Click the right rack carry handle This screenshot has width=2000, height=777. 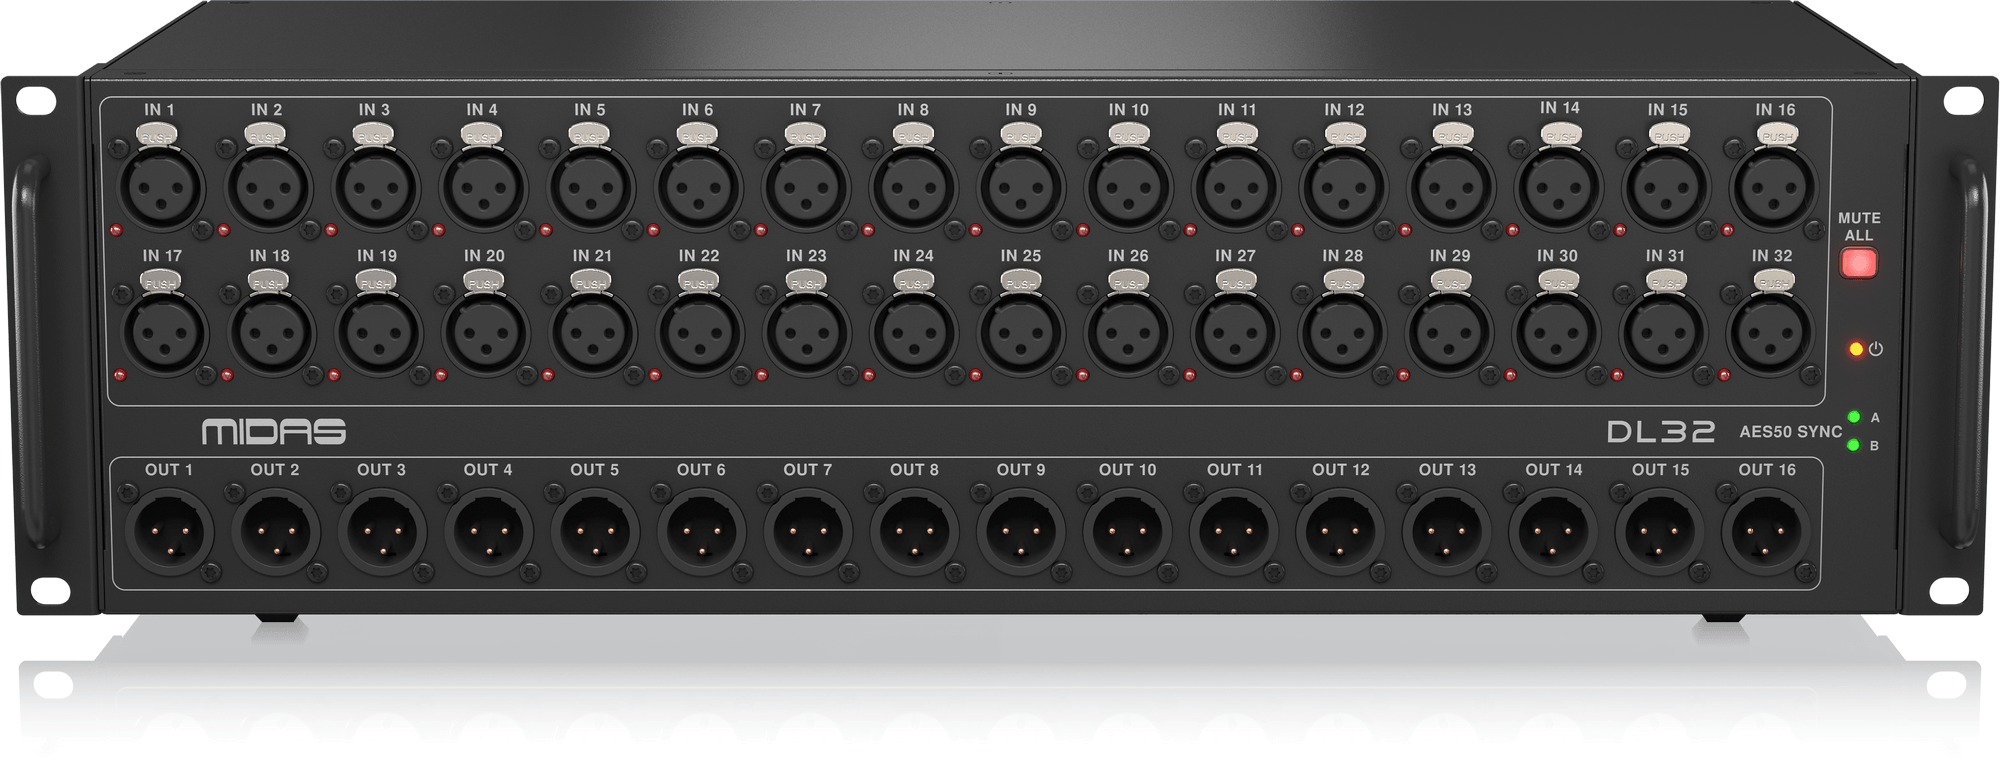pyautogui.click(x=1971, y=352)
